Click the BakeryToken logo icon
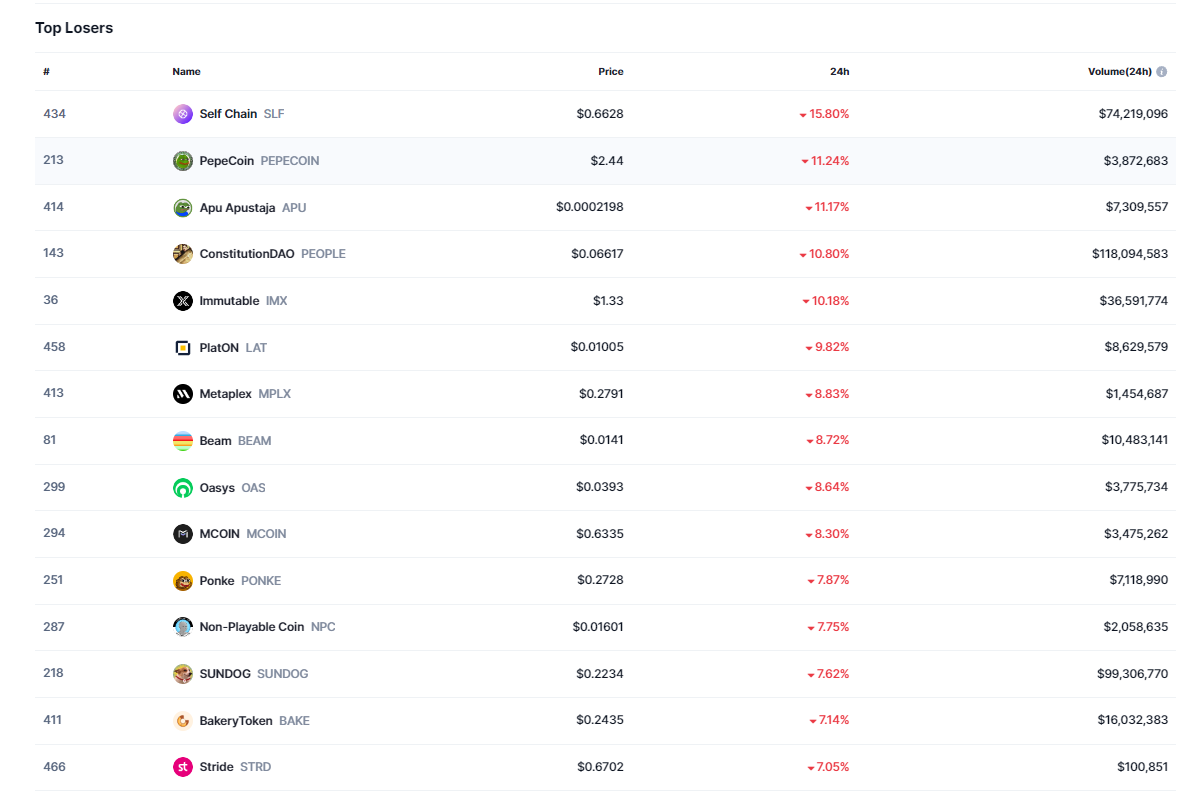1200x797 pixels. pyautogui.click(x=182, y=721)
